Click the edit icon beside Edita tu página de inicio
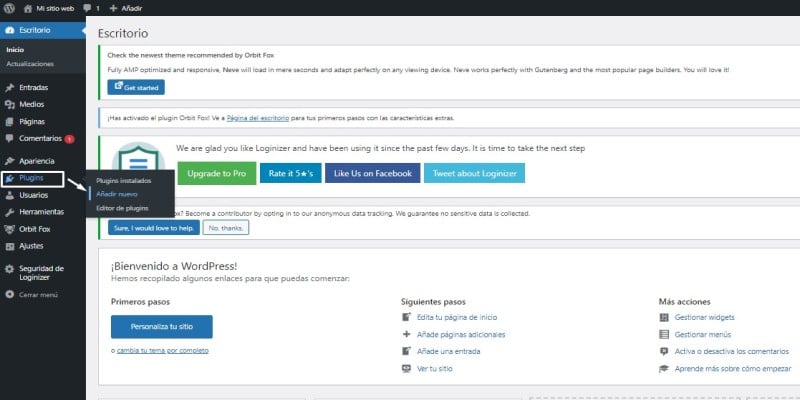The width and height of the screenshot is (800, 400). (x=407, y=317)
